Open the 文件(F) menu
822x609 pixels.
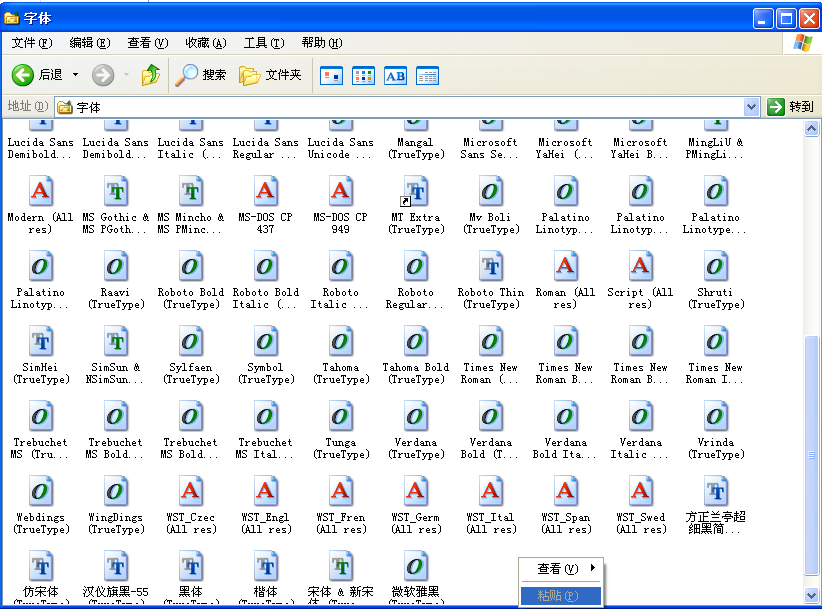pyautogui.click(x=32, y=43)
